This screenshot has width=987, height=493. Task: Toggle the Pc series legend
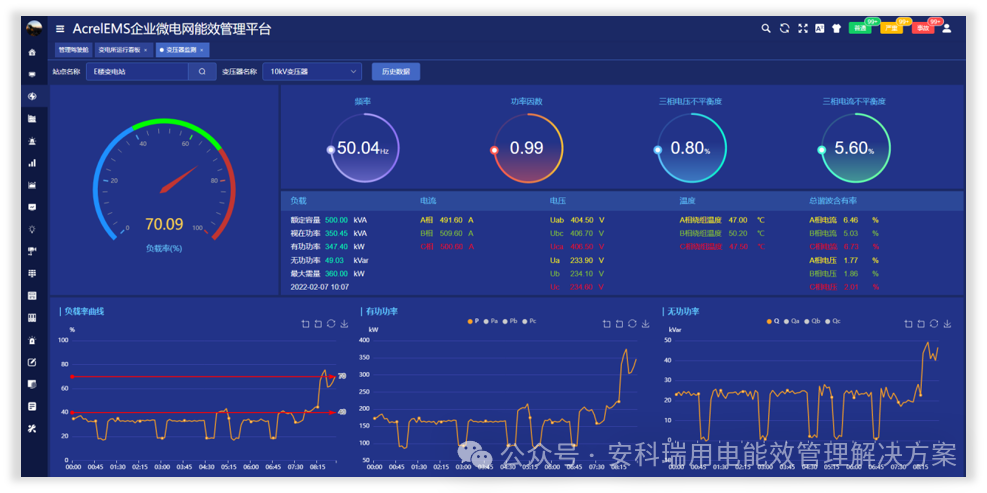click(x=529, y=321)
